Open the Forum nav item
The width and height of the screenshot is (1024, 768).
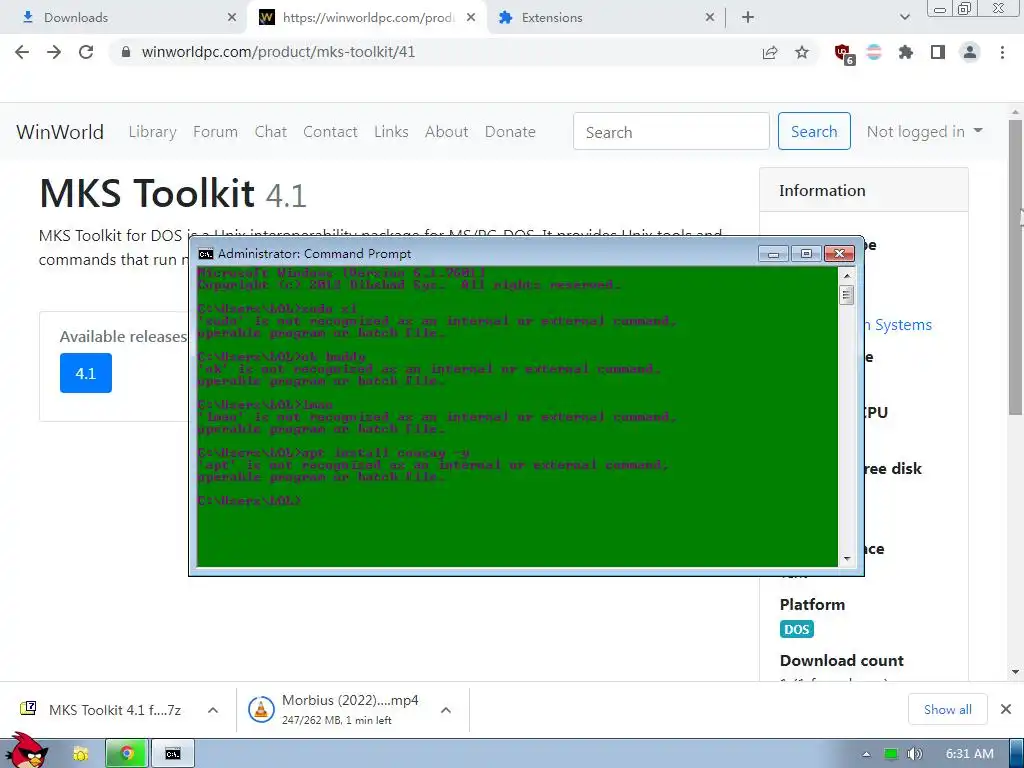[x=215, y=132]
